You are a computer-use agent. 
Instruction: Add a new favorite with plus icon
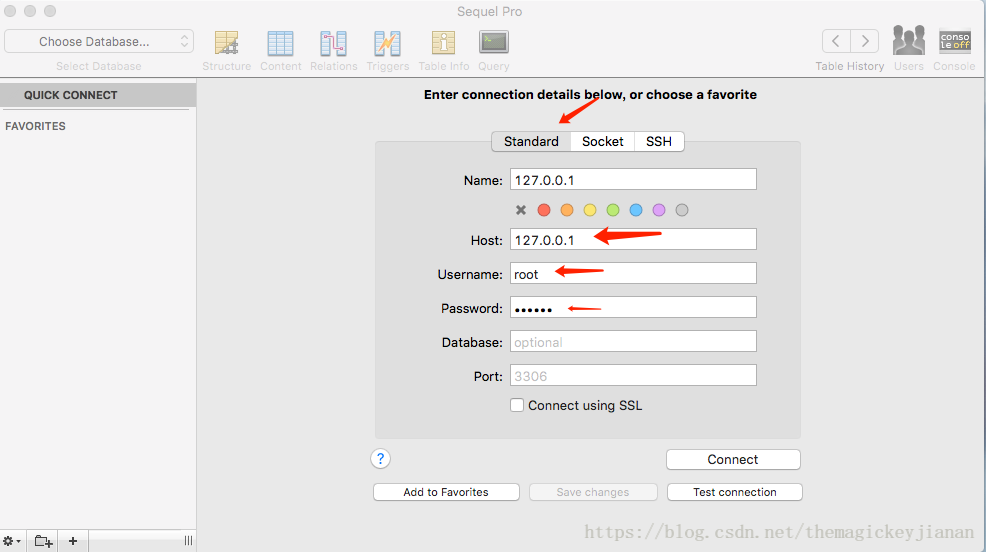(73, 541)
